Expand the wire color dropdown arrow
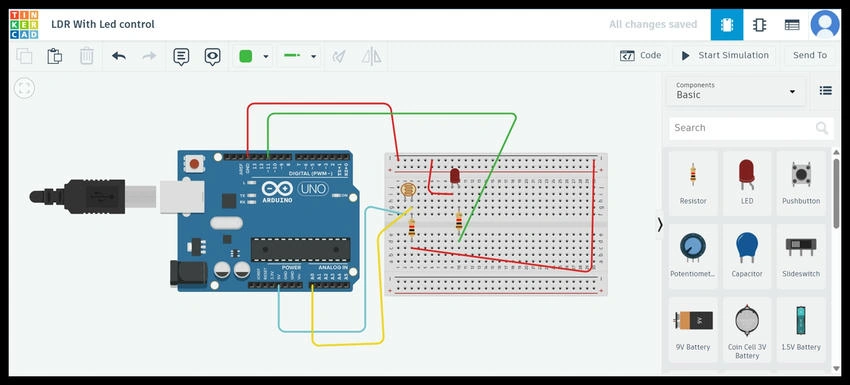Viewport: 850px width, 385px height. [x=266, y=56]
